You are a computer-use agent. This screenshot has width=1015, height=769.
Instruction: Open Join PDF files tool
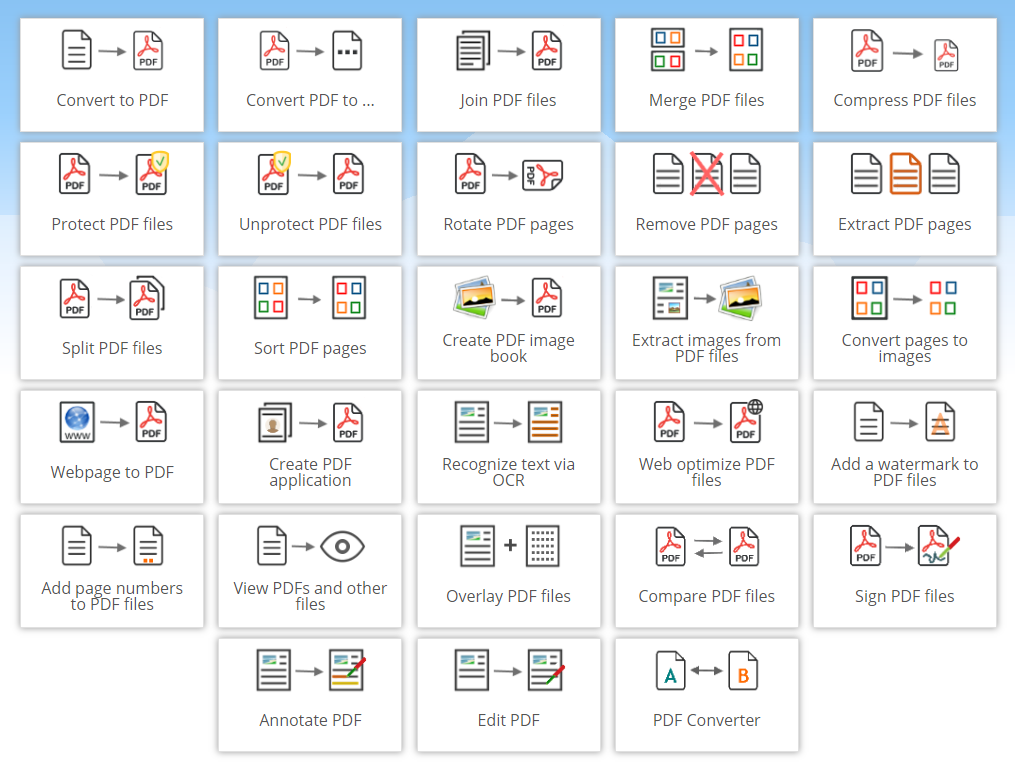coord(509,75)
